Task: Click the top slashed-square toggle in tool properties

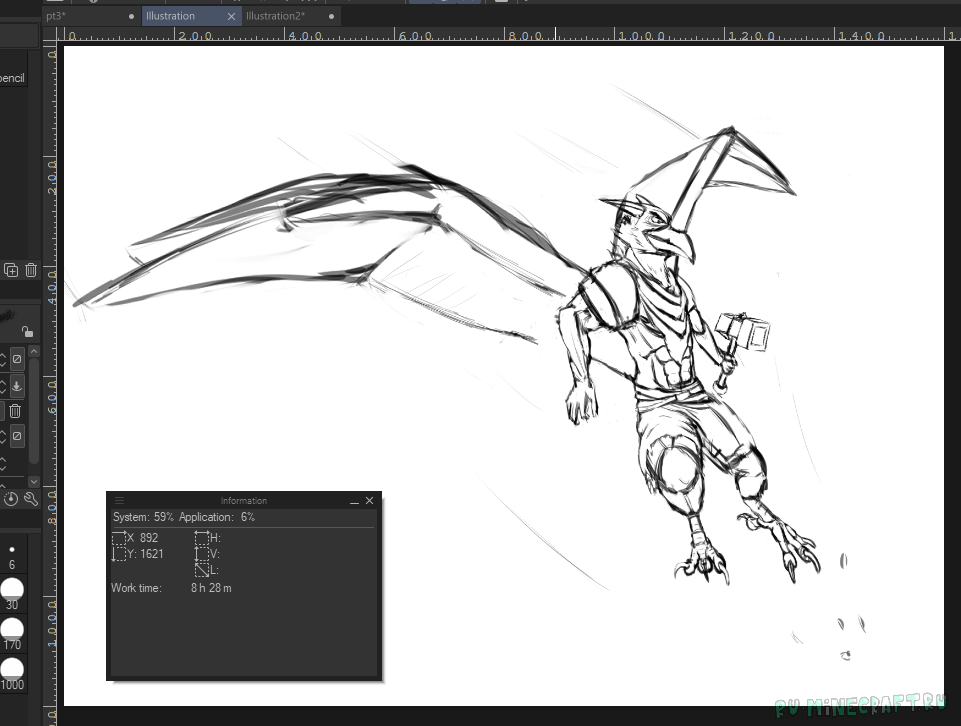Action: point(17,359)
